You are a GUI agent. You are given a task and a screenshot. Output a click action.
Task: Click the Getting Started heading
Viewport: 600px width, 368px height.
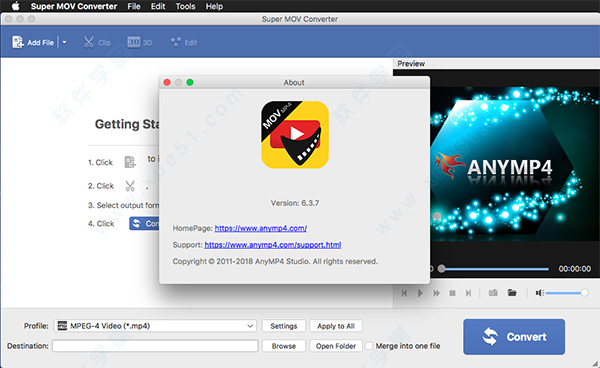pos(127,124)
